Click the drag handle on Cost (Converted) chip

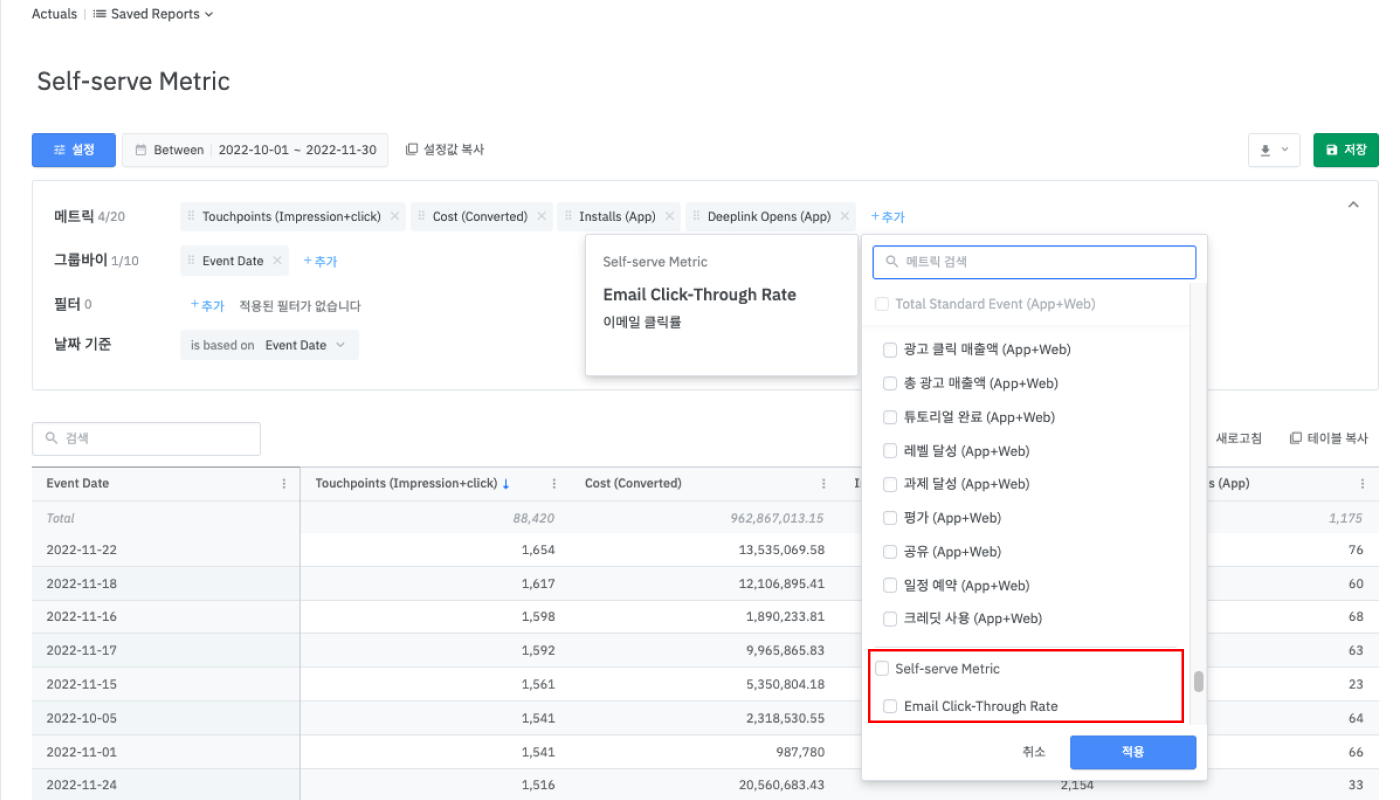[x=422, y=217]
